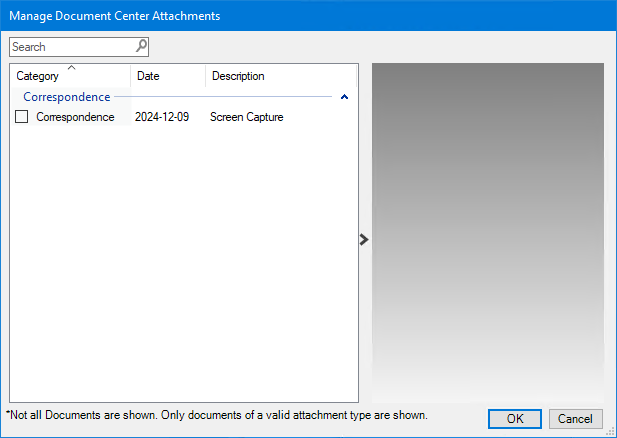617x438 pixels.
Task: Sort by the Description column header
Action: 238,76
